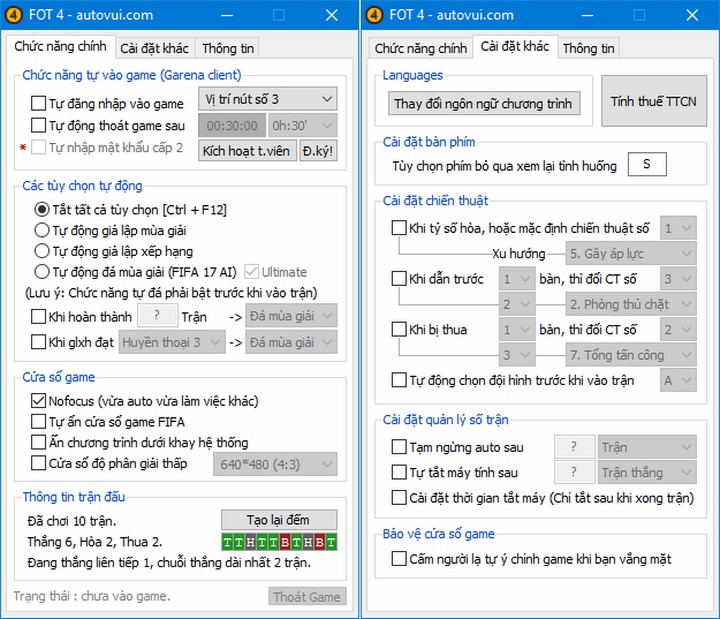
Task: Click the FOT 4 app icon in left window title bar
Action: coord(14,15)
